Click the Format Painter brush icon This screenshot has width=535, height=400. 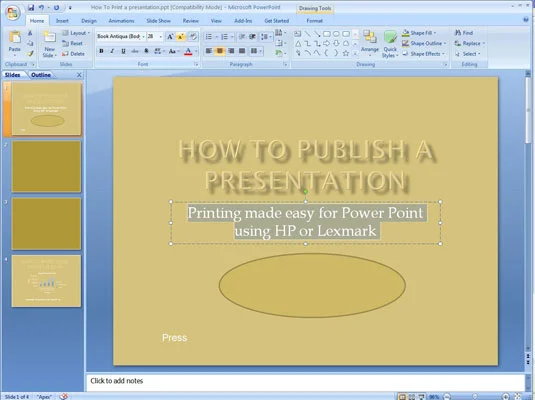pos(30,54)
